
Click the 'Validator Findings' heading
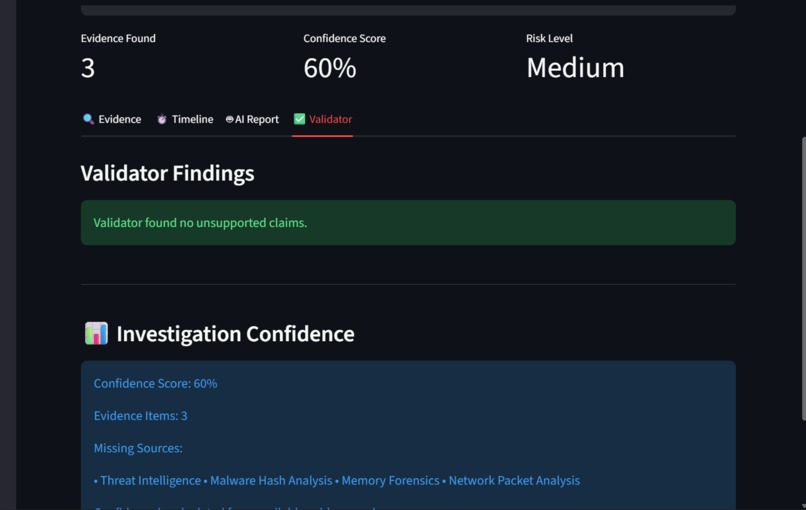click(168, 173)
